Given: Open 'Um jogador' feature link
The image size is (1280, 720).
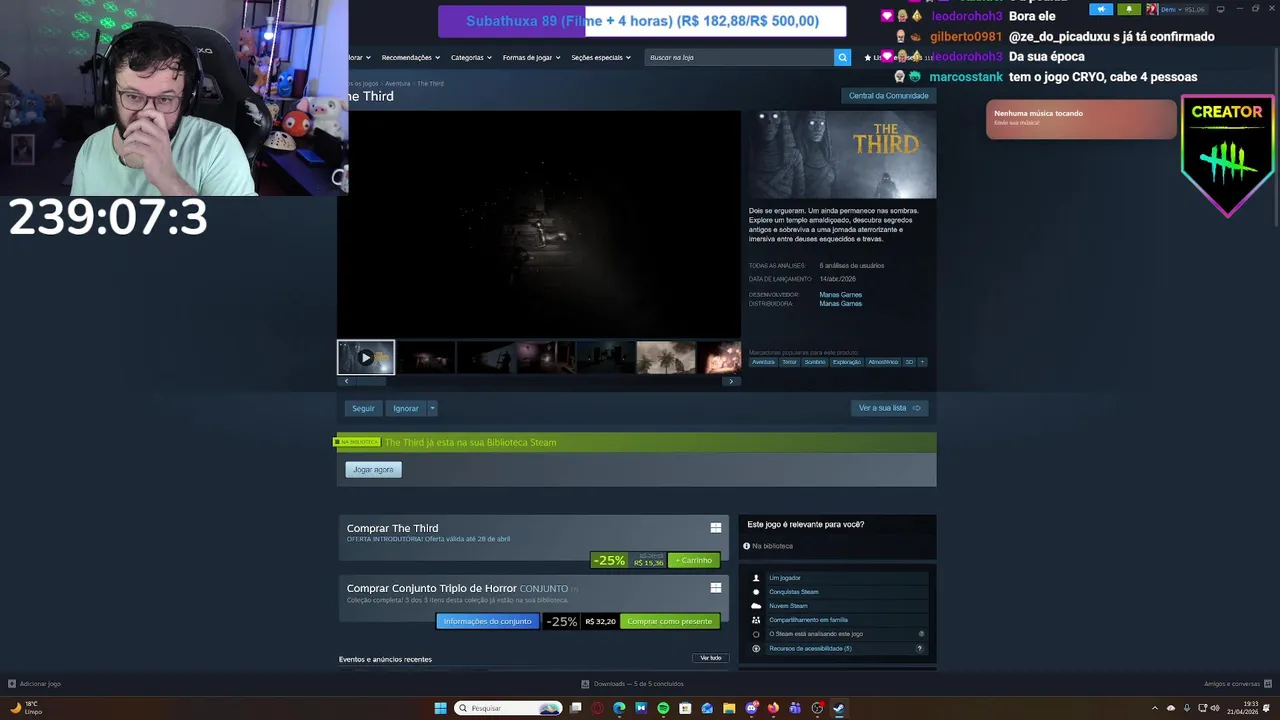Looking at the screenshot, I should coord(785,578).
